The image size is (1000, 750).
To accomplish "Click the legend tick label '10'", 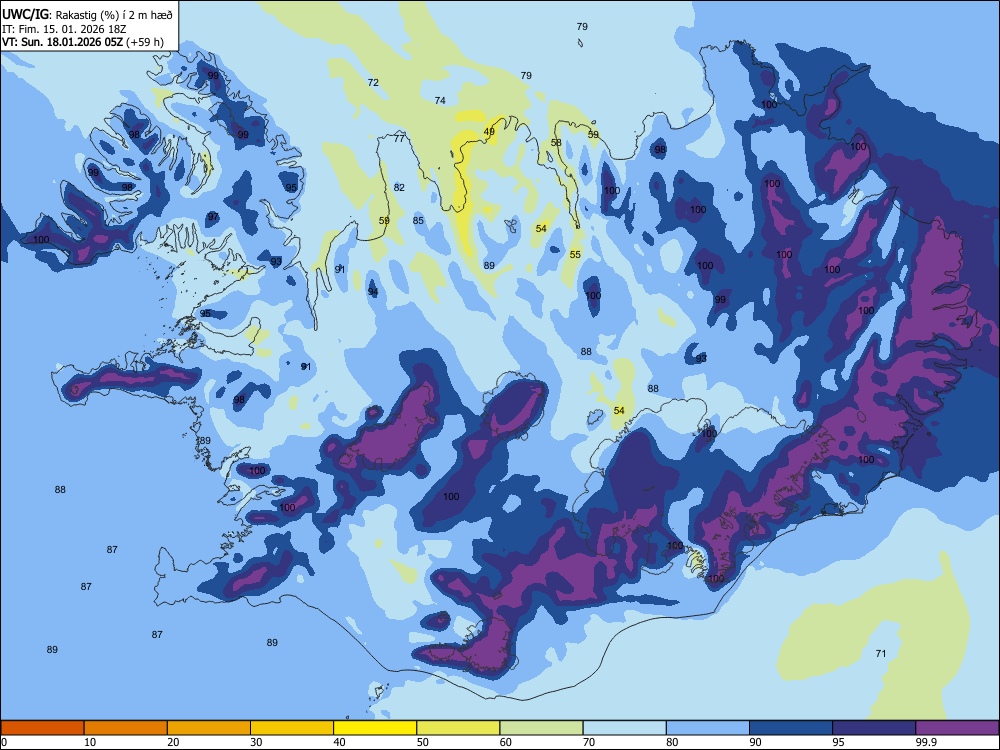I will pos(90,742).
